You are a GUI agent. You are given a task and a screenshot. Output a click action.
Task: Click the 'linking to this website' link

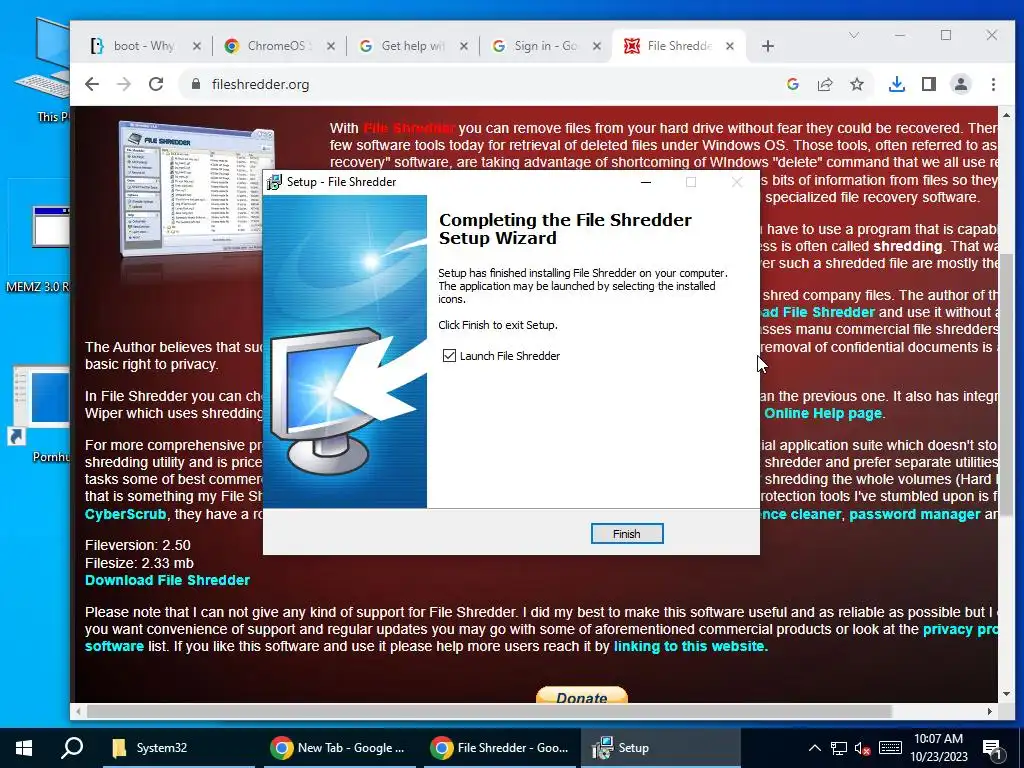tap(690, 646)
